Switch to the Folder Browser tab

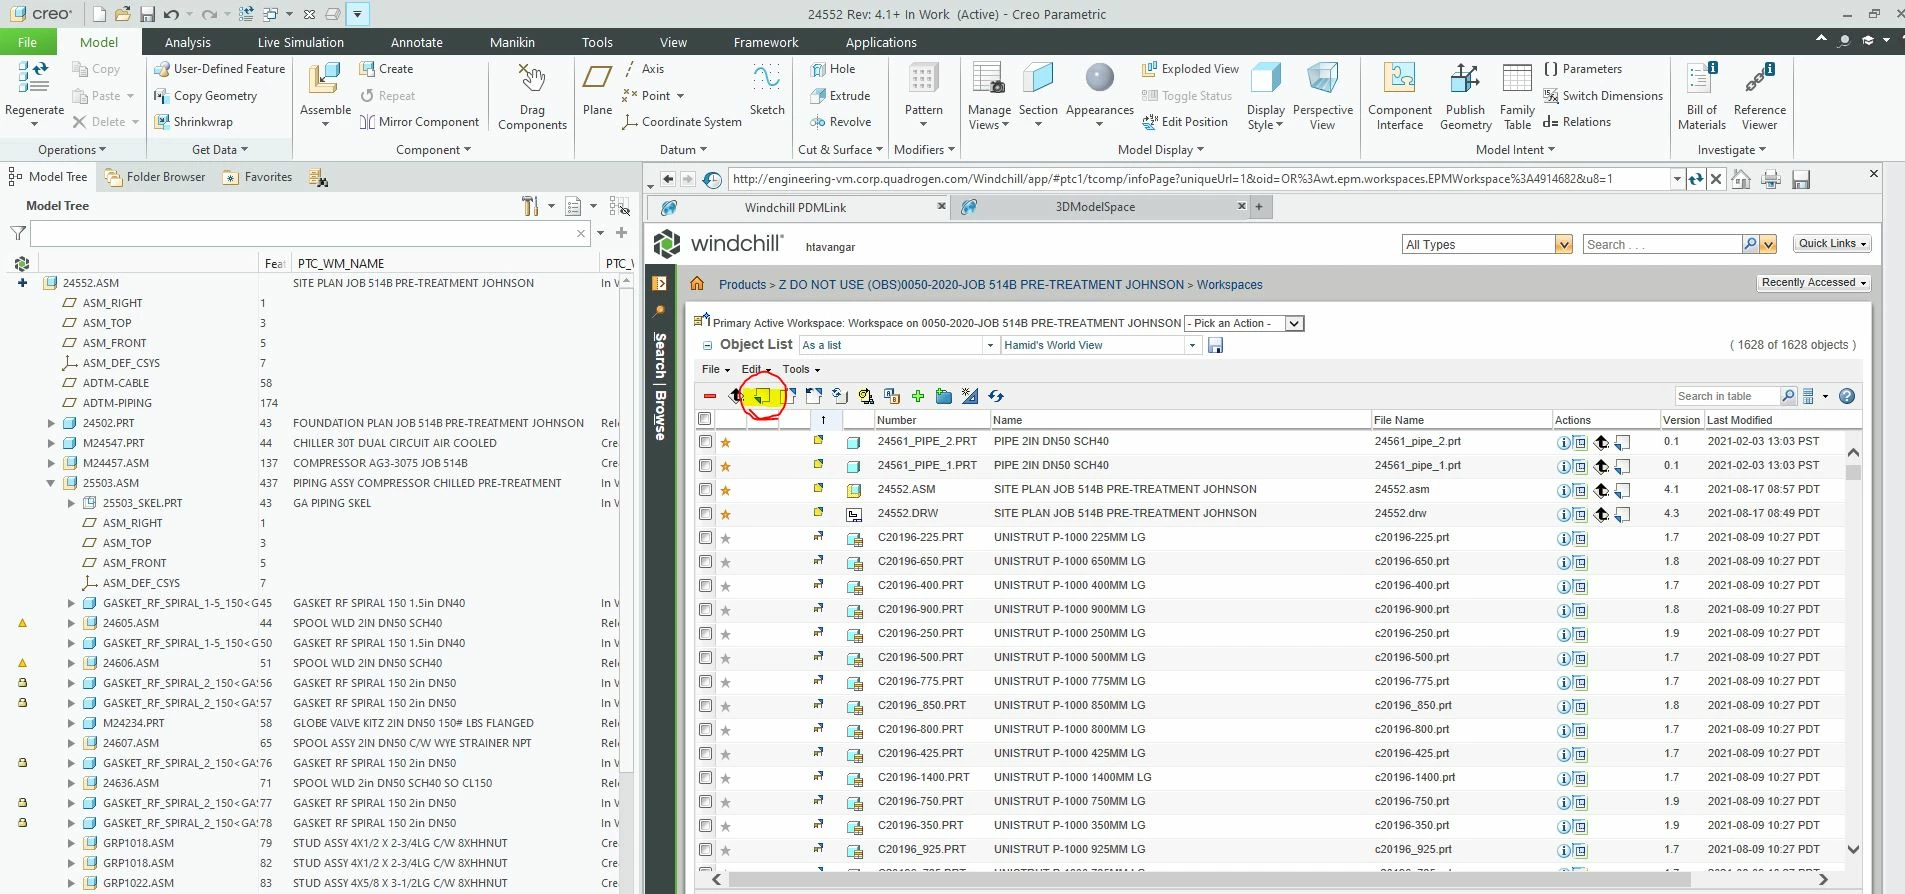[155, 177]
